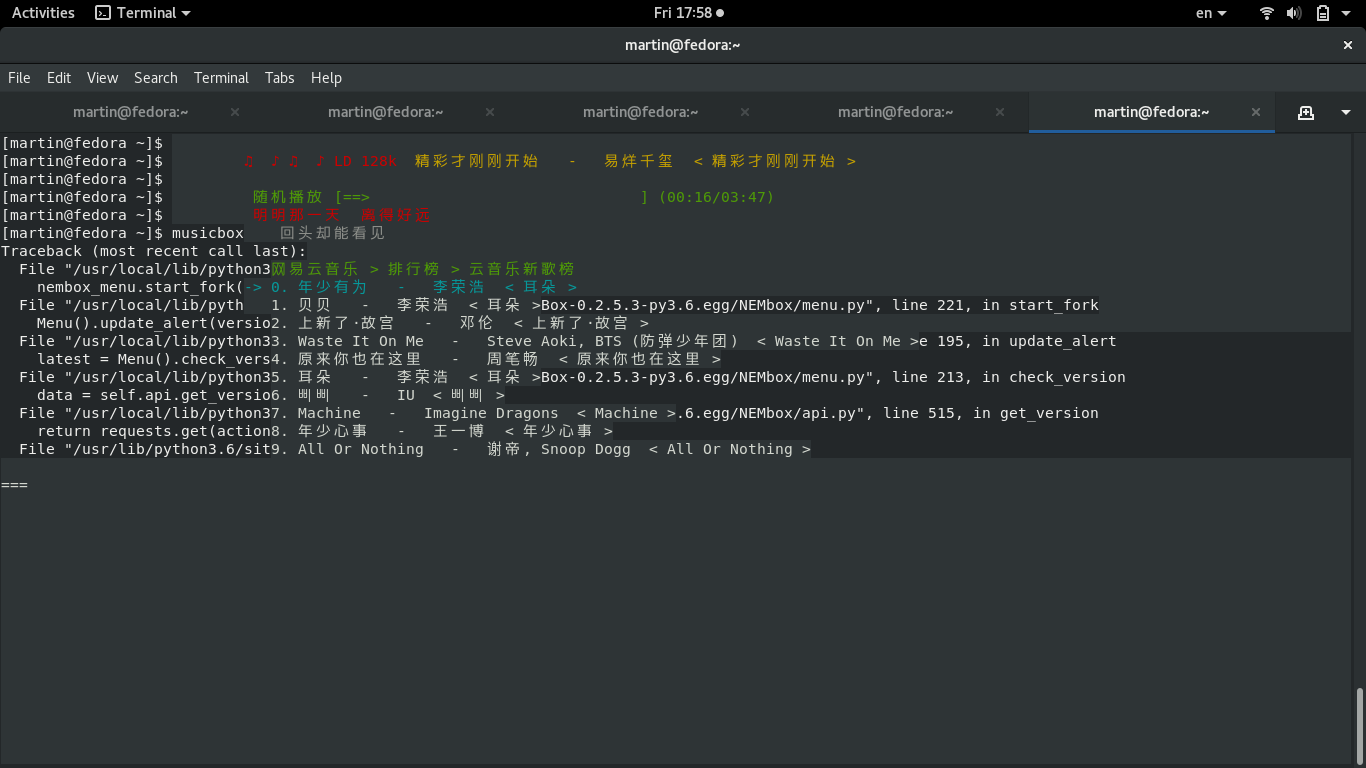Click the Activities button
Image resolution: width=1366 pixels, height=768 pixels.
click(x=43, y=12)
